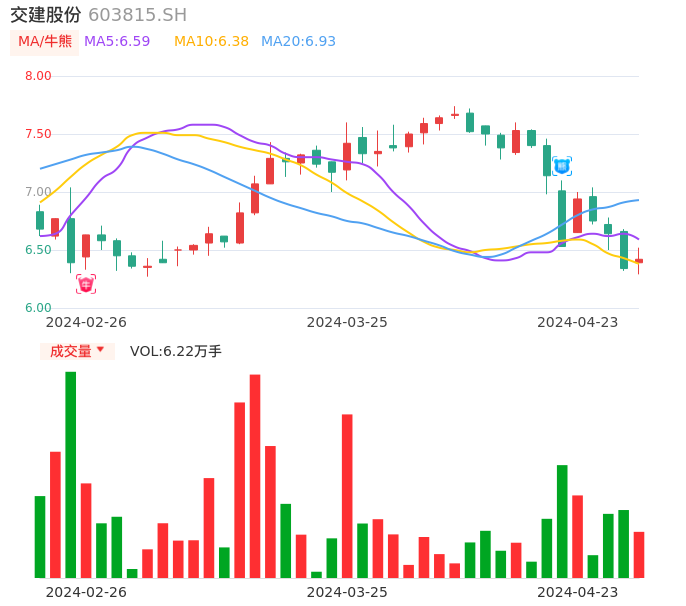Toggle the MA10 moving average label
The image size is (686, 606).
pyautogui.click(x=211, y=42)
